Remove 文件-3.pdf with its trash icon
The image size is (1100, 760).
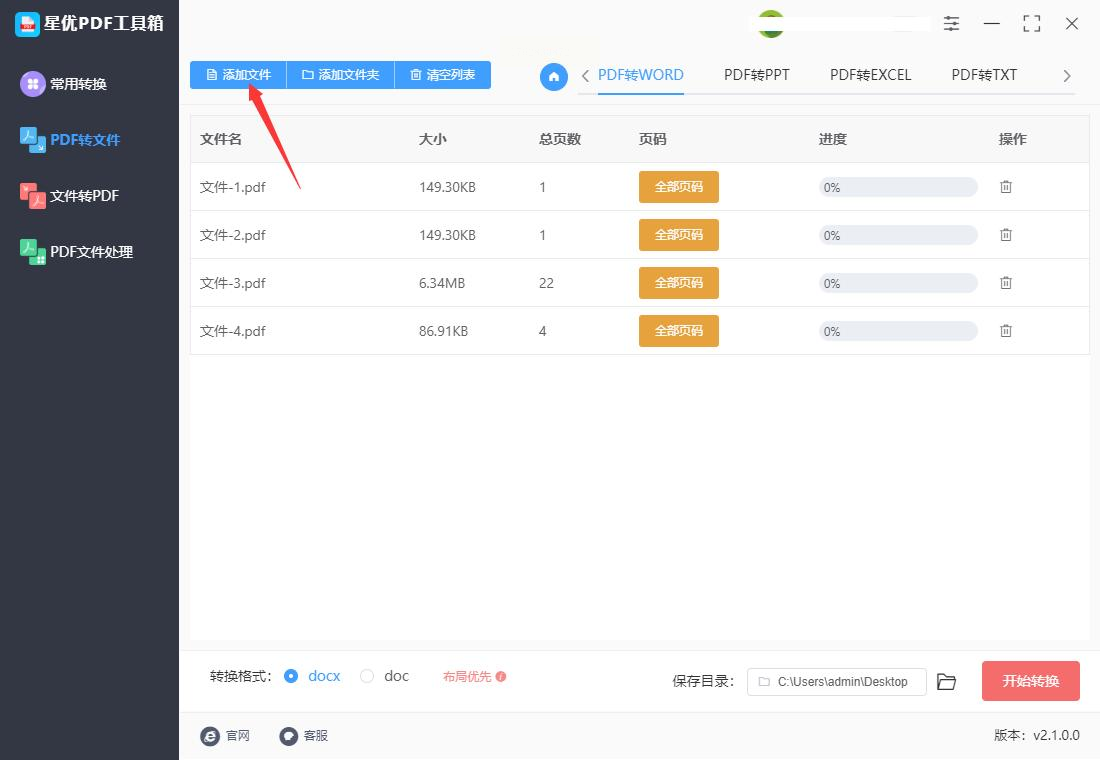1005,283
